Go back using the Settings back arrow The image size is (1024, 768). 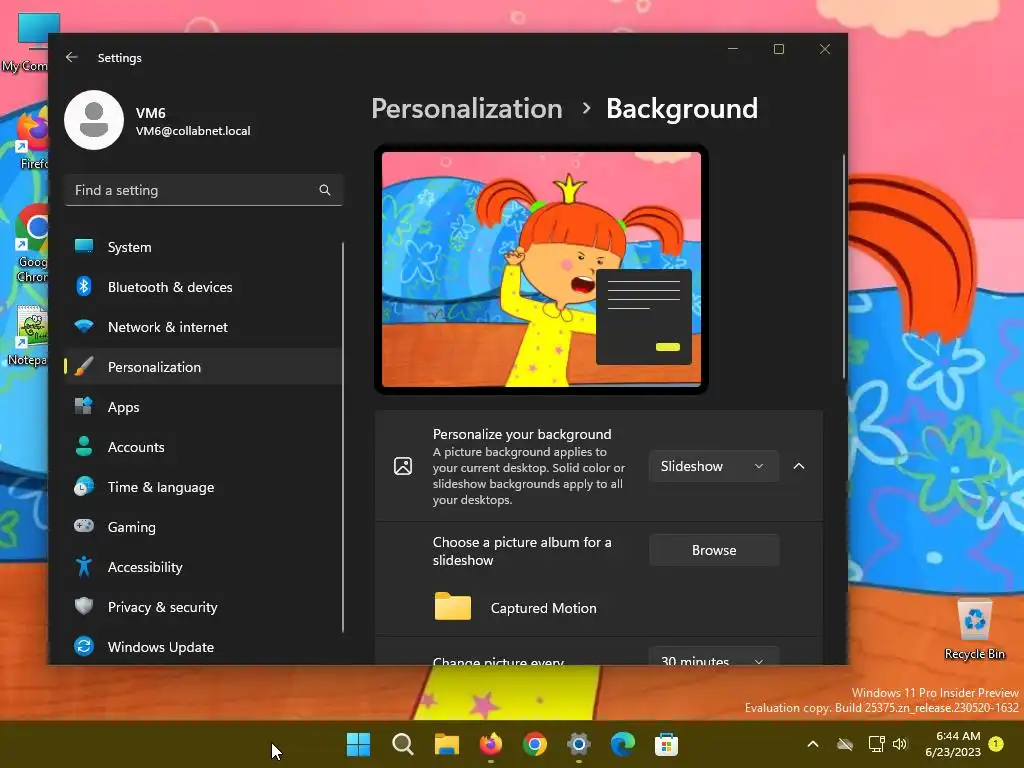click(72, 57)
